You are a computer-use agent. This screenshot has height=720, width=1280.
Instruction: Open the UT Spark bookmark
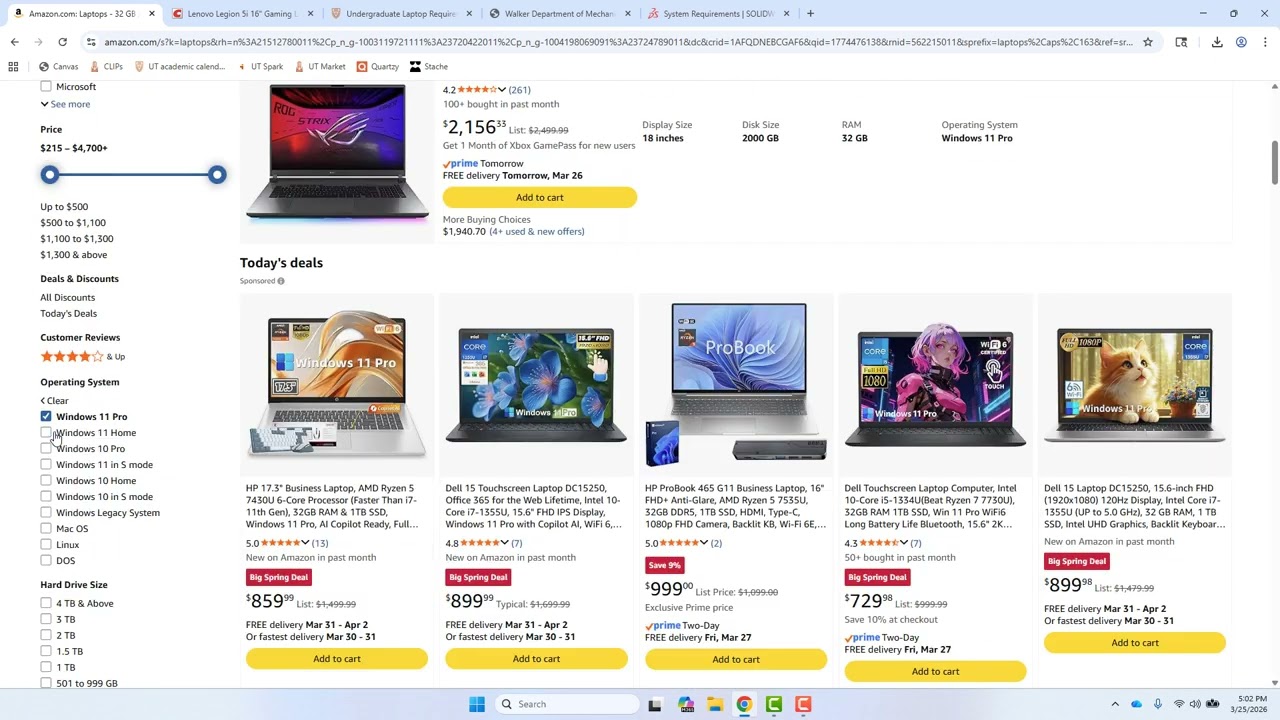click(261, 67)
